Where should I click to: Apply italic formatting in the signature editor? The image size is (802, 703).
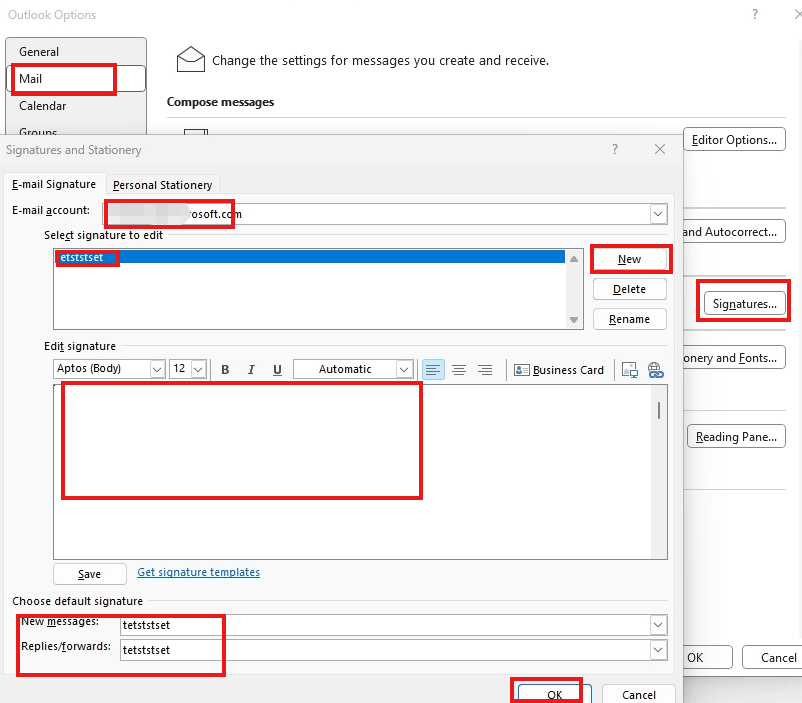pos(251,369)
